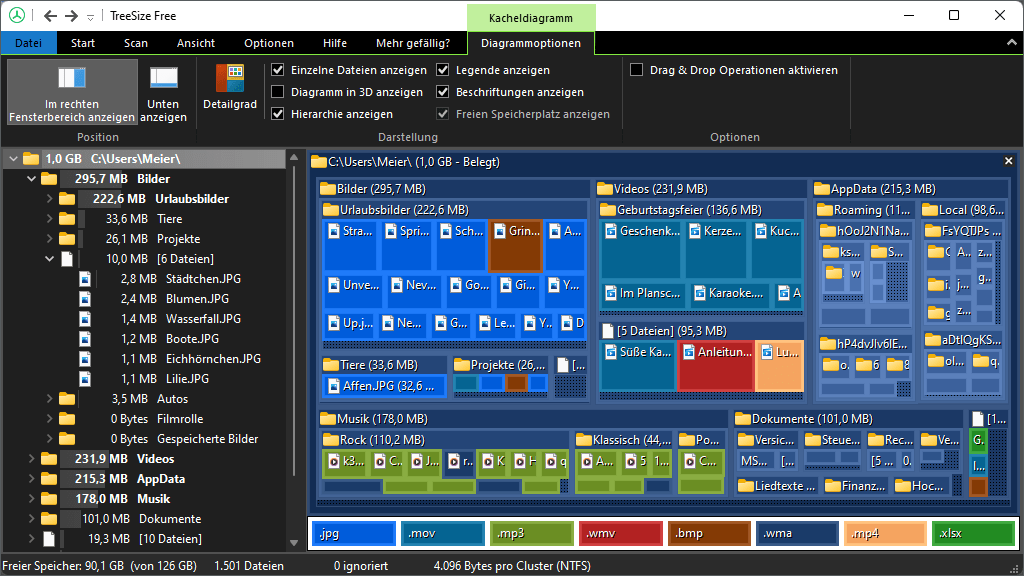This screenshot has width=1024, height=576.
Task: Click the Geburtstagsfeier folder icon in treemap
Action: coord(608,210)
